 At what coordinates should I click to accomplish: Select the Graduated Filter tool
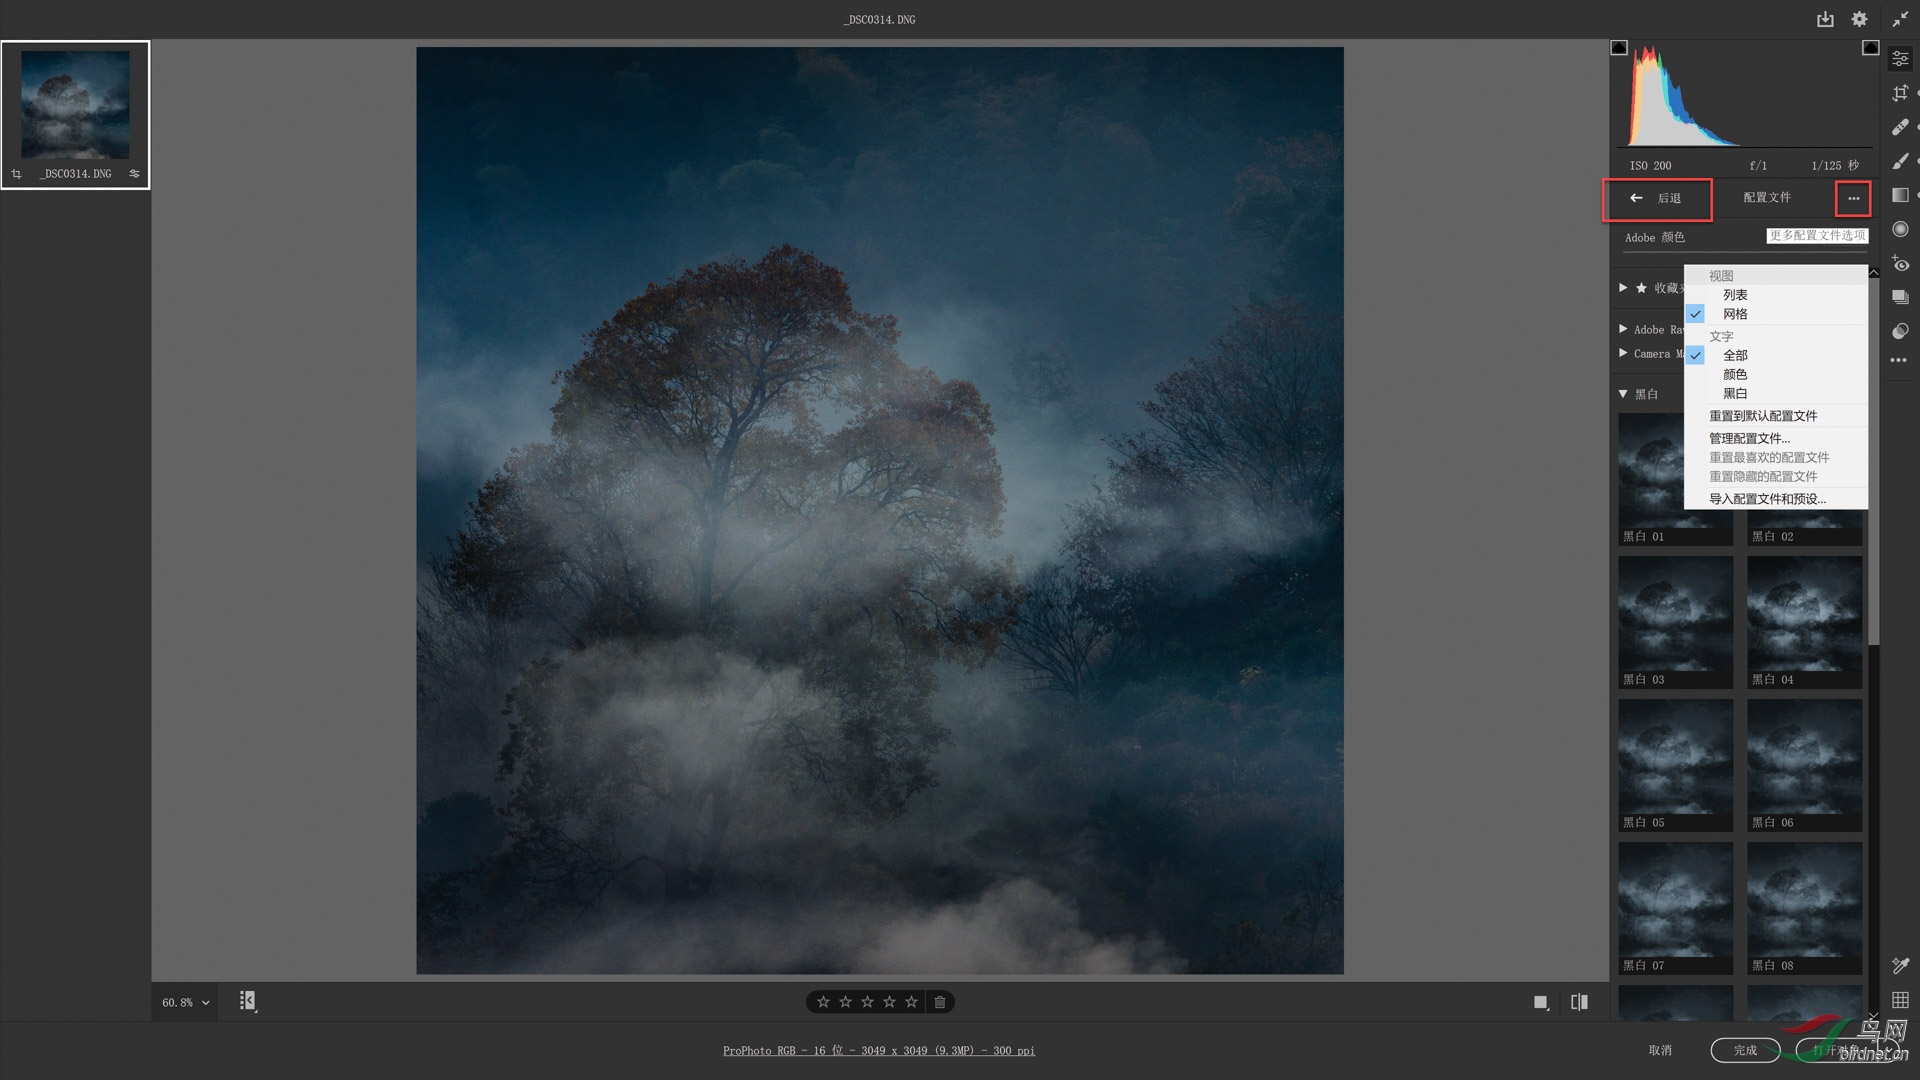(x=1900, y=195)
